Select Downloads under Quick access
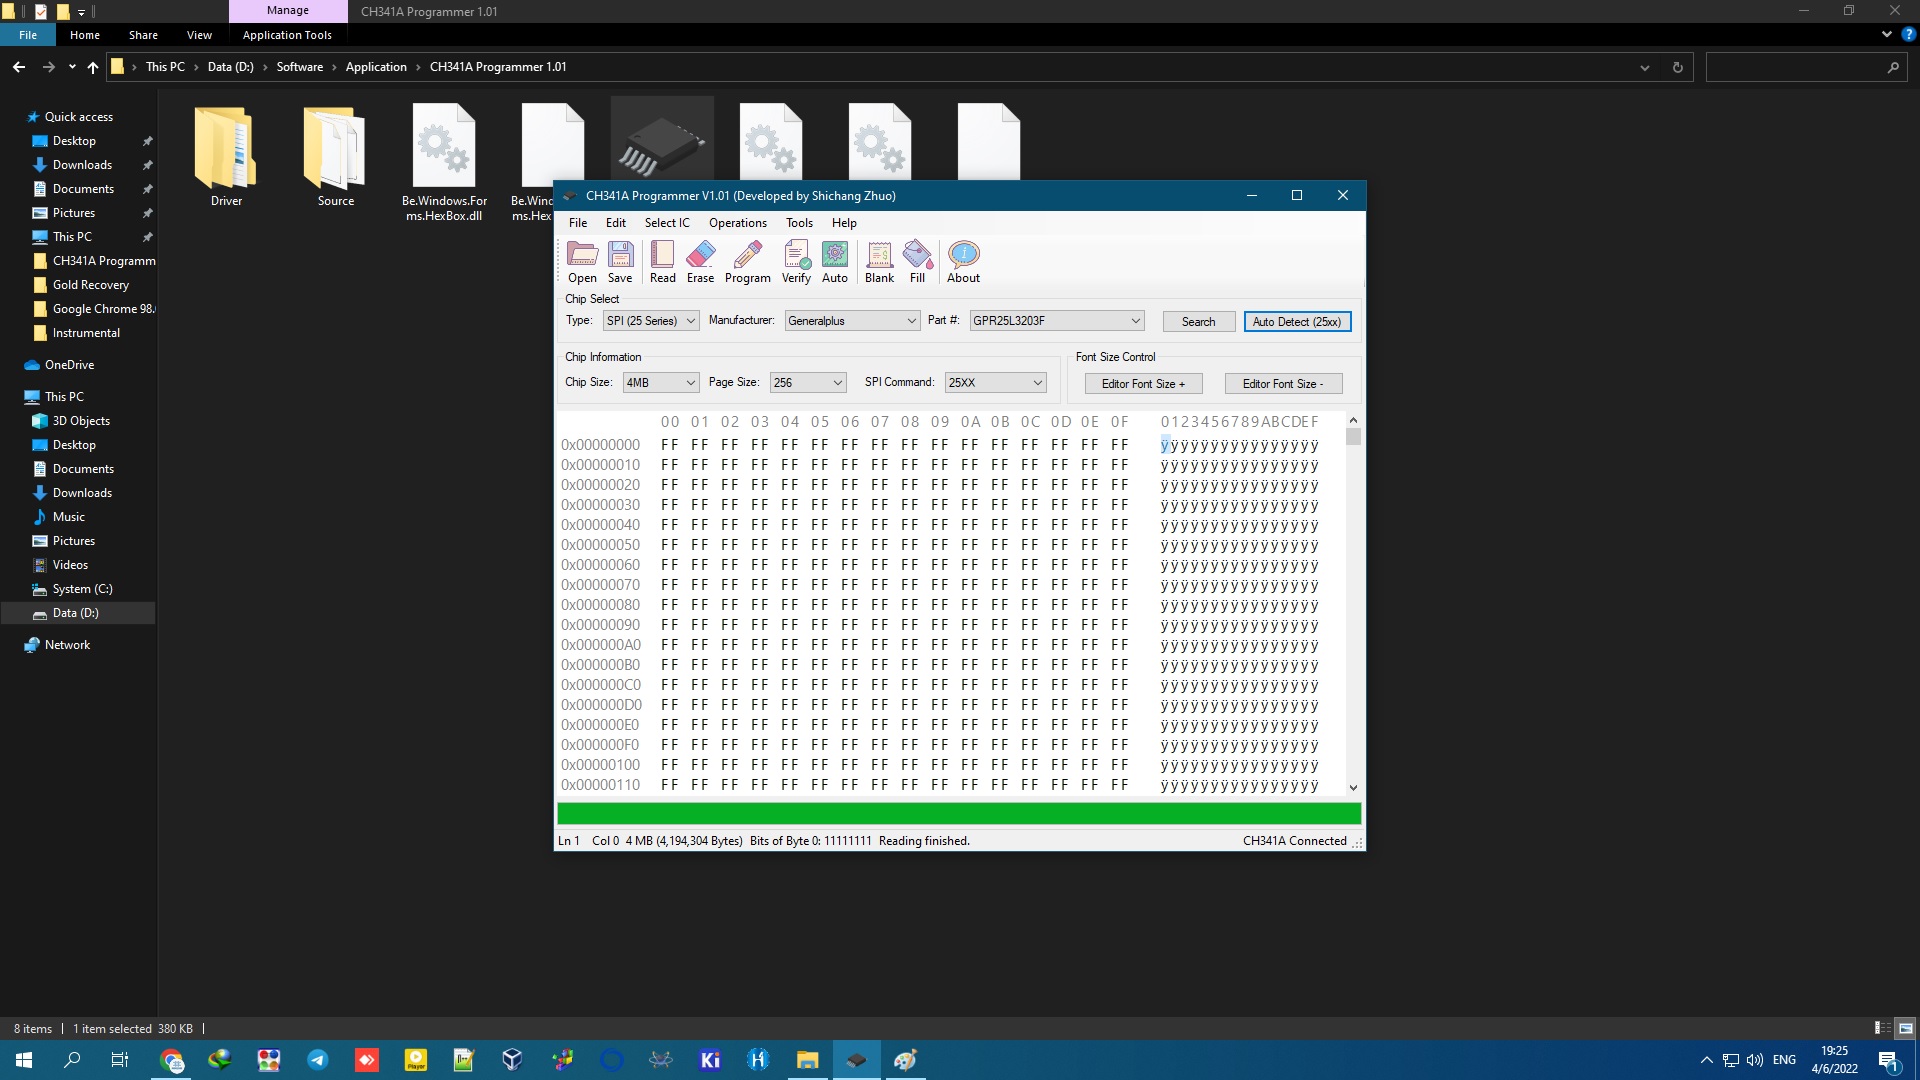 pyautogui.click(x=82, y=165)
